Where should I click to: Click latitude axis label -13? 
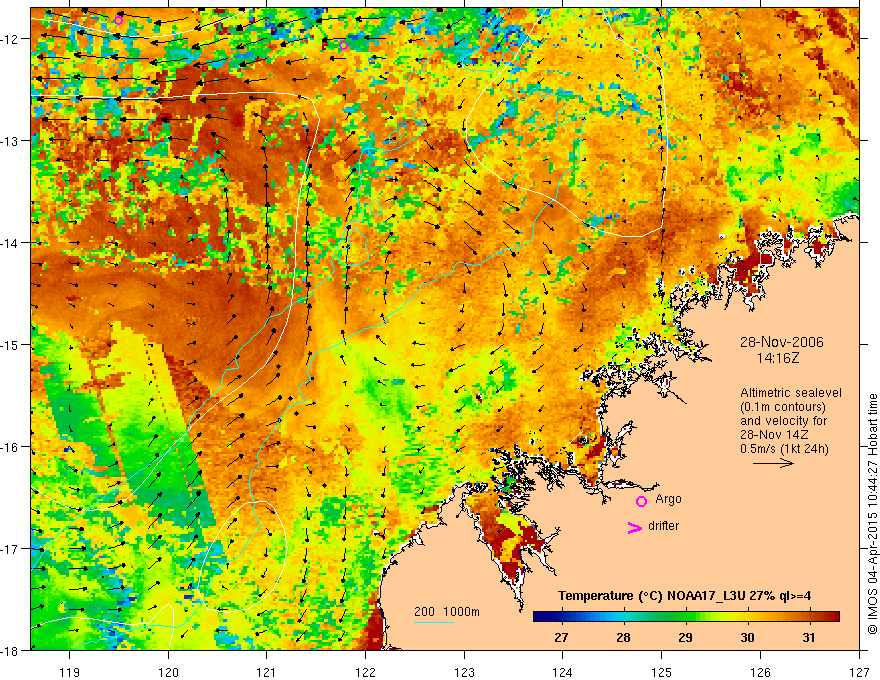tap(11, 141)
